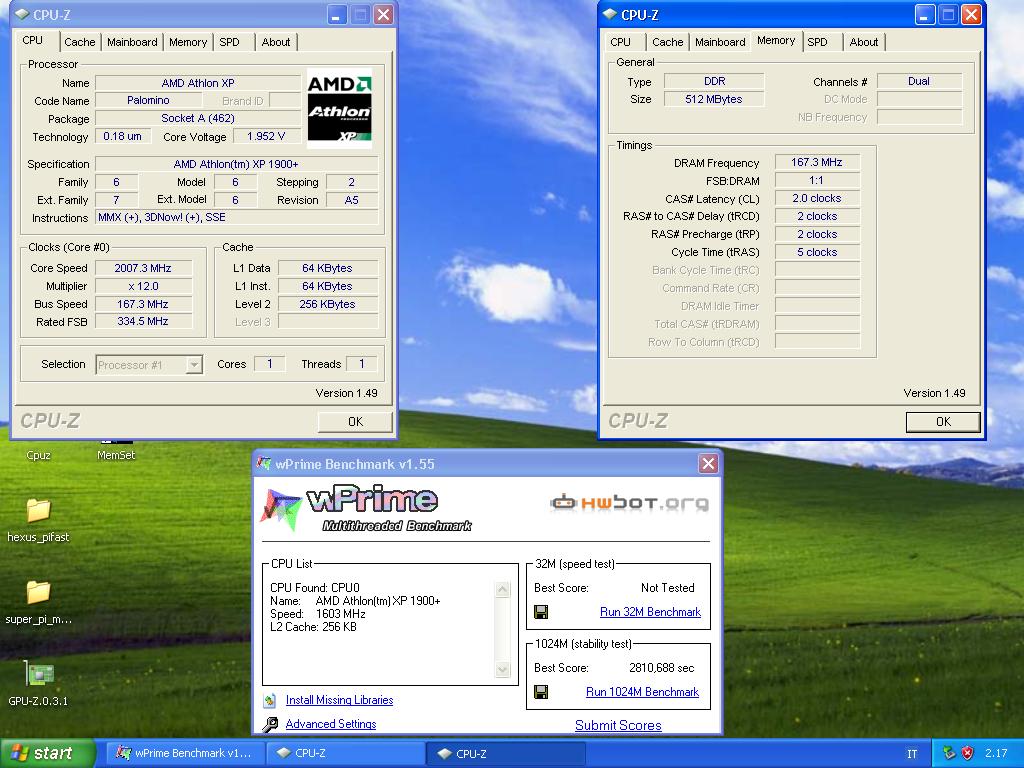The image size is (1024, 768).
Task: Activate the second CPU-Z taskbar button
Action: point(505,753)
